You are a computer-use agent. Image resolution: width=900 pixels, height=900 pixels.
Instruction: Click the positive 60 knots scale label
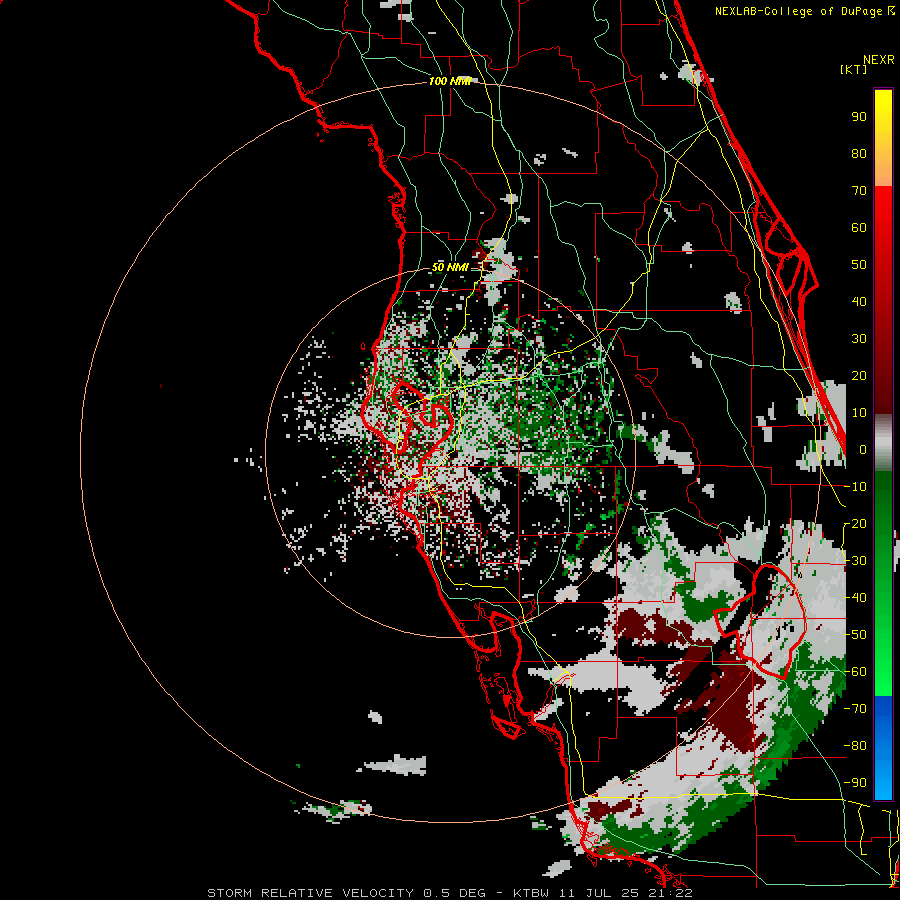859,228
